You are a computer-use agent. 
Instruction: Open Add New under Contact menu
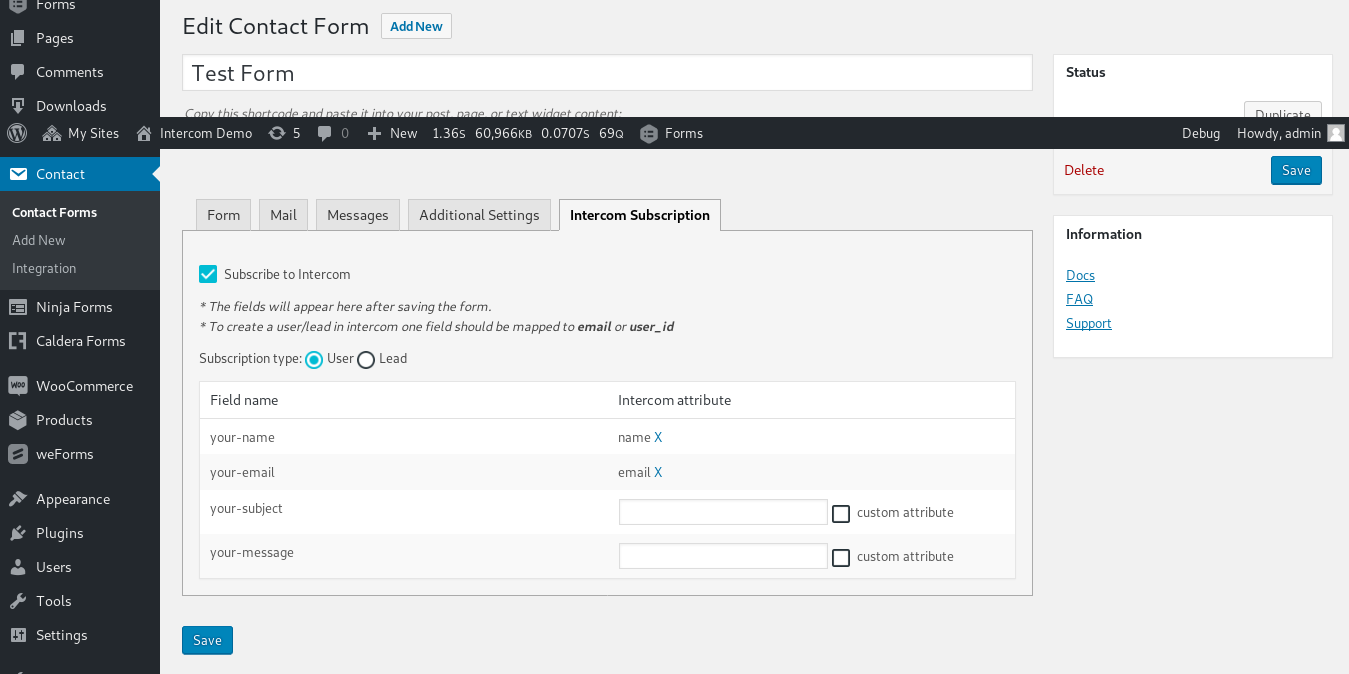pyautogui.click(x=39, y=240)
